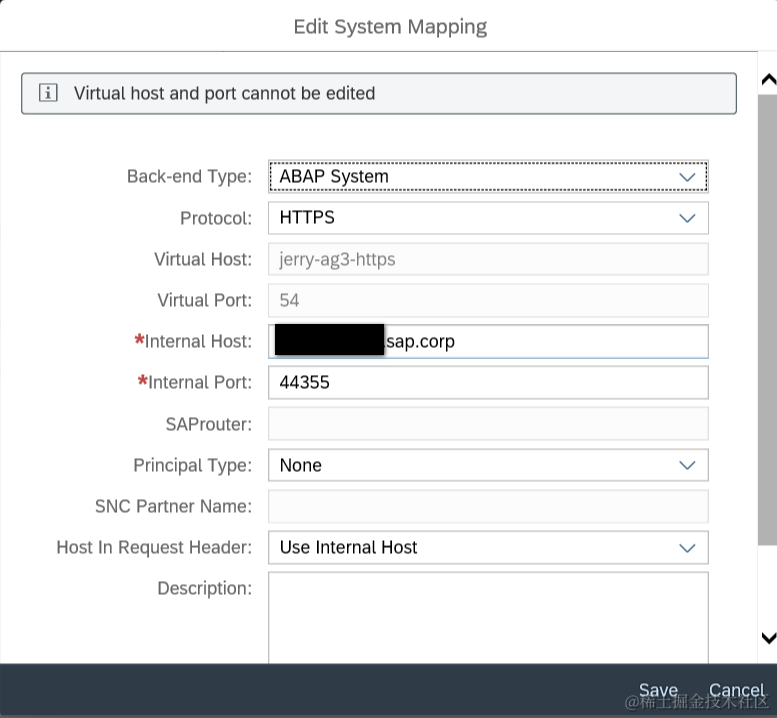Click the 'Protocol:' label
Viewport: 777px width, 718px height.
216,218
